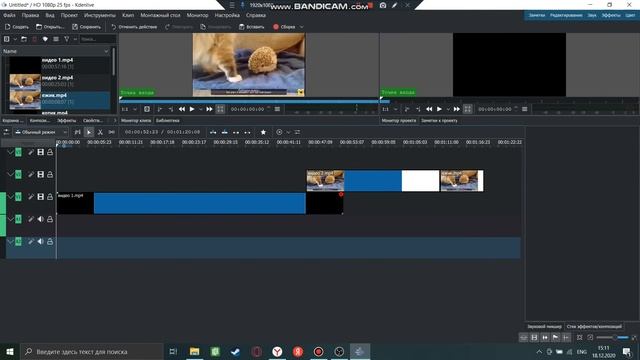
Task: Collapse the top video track chevron
Action: (10, 152)
